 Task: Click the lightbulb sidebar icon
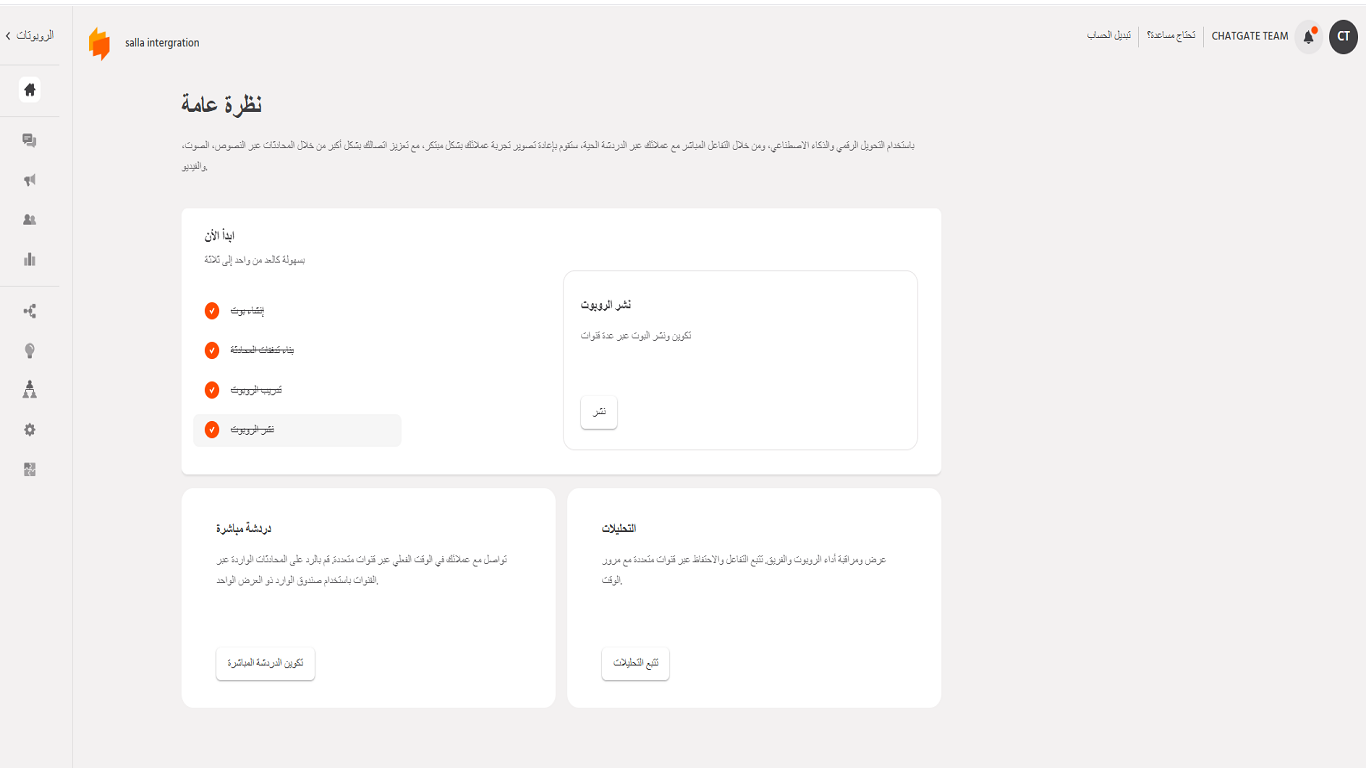(x=30, y=350)
